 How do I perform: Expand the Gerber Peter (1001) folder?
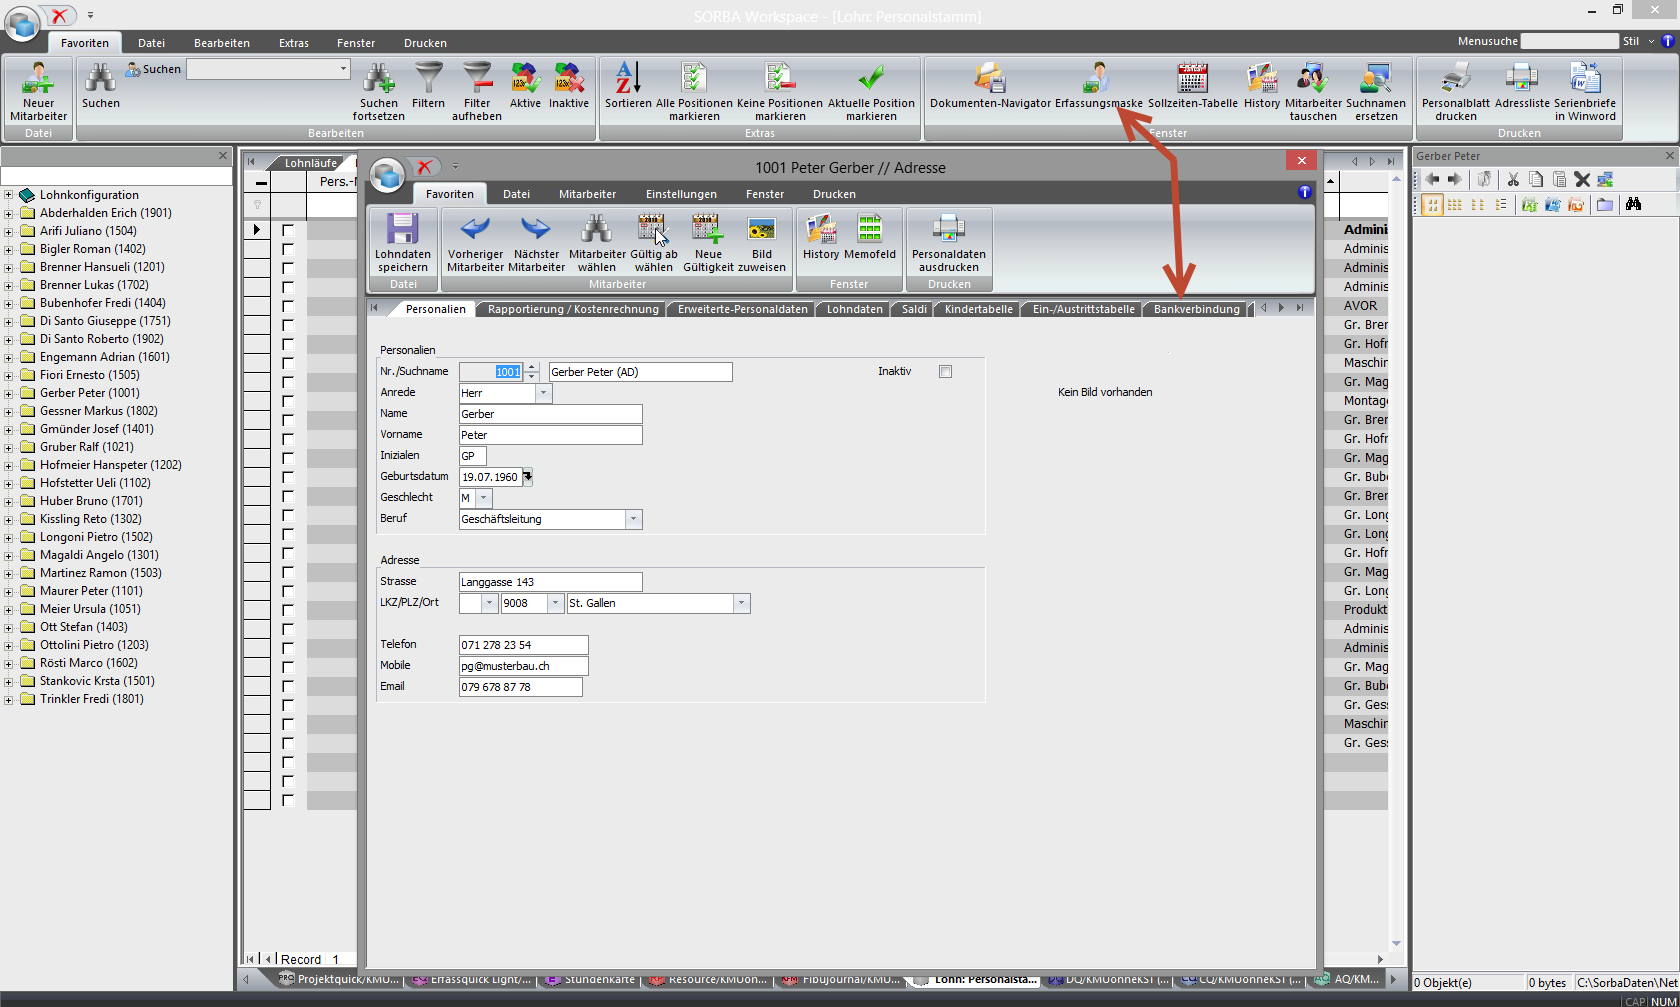(x=8, y=393)
